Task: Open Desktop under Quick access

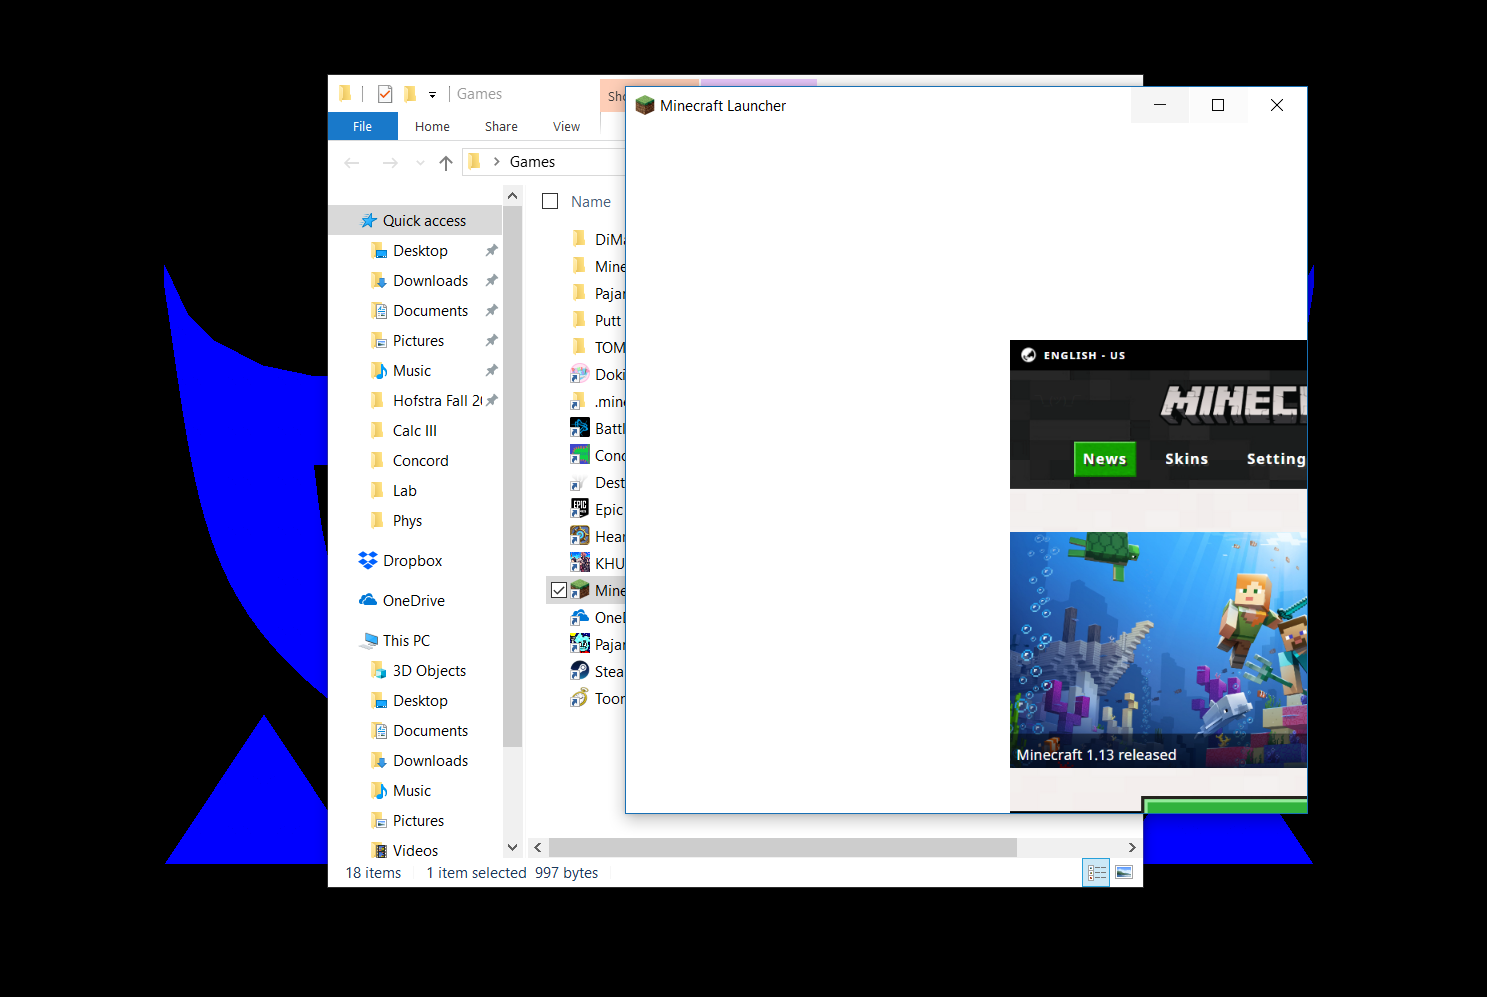Action: 420,251
